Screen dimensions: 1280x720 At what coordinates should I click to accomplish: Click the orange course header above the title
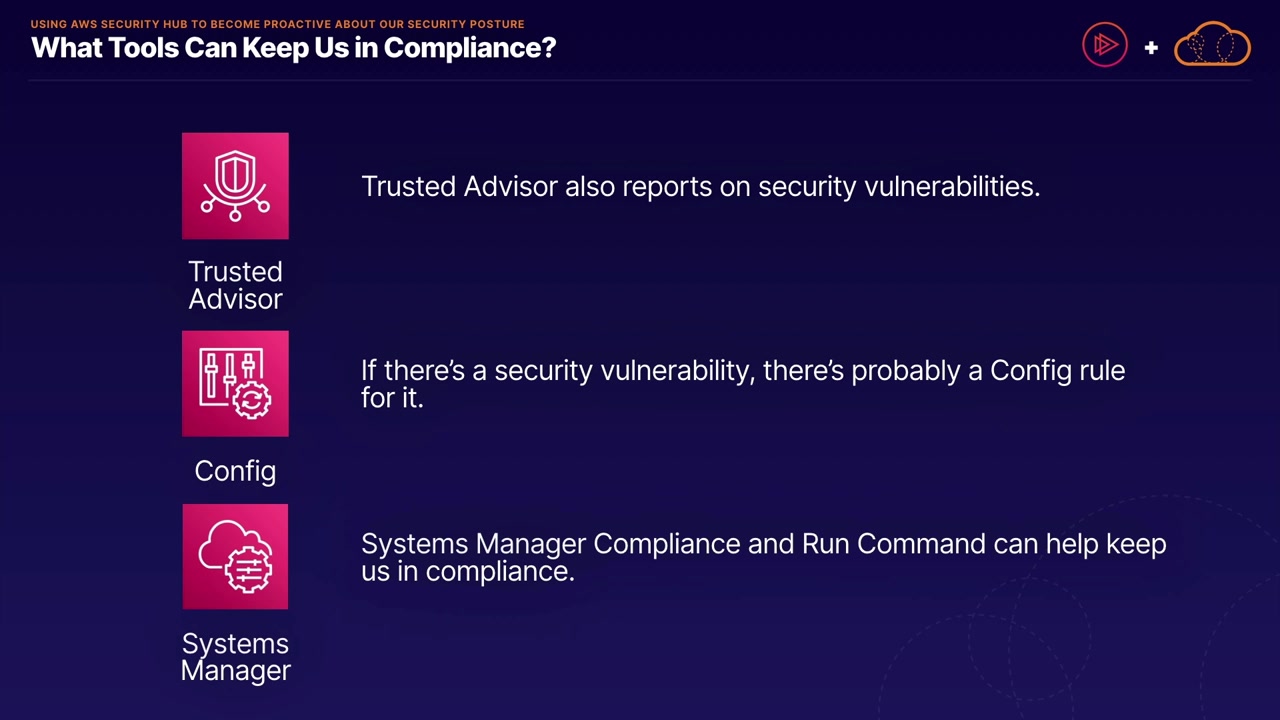277,24
